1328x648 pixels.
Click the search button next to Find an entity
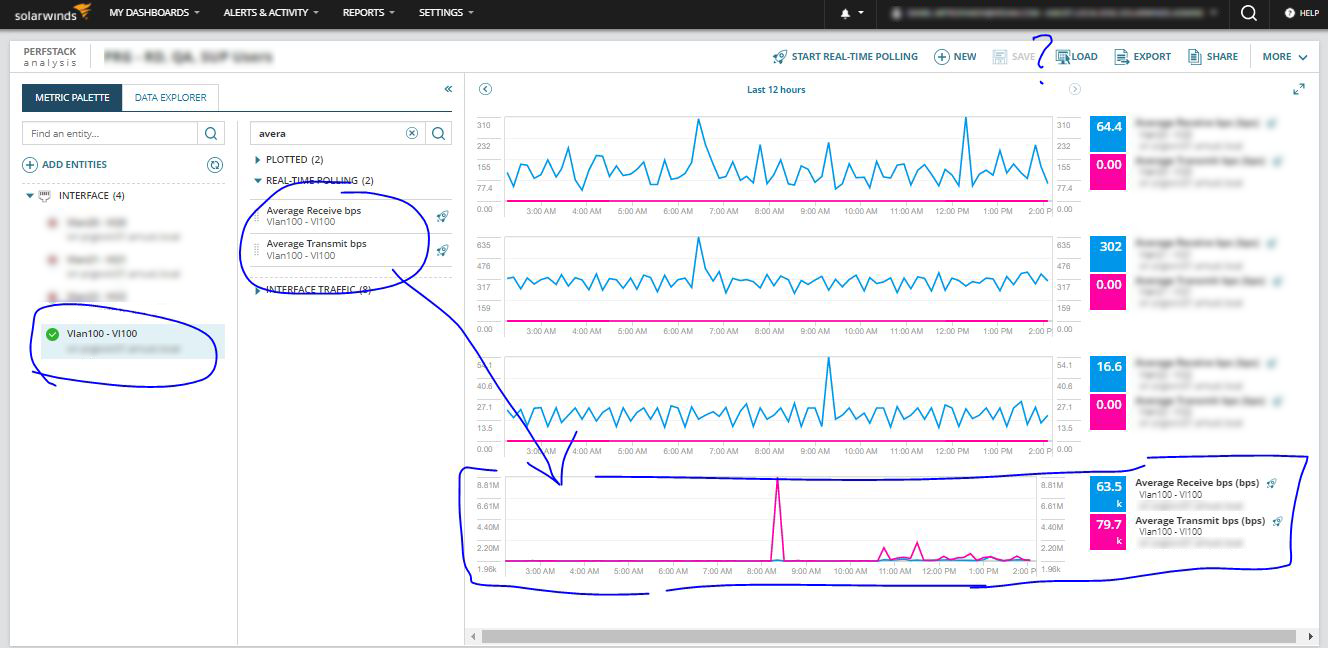pyautogui.click(x=211, y=133)
